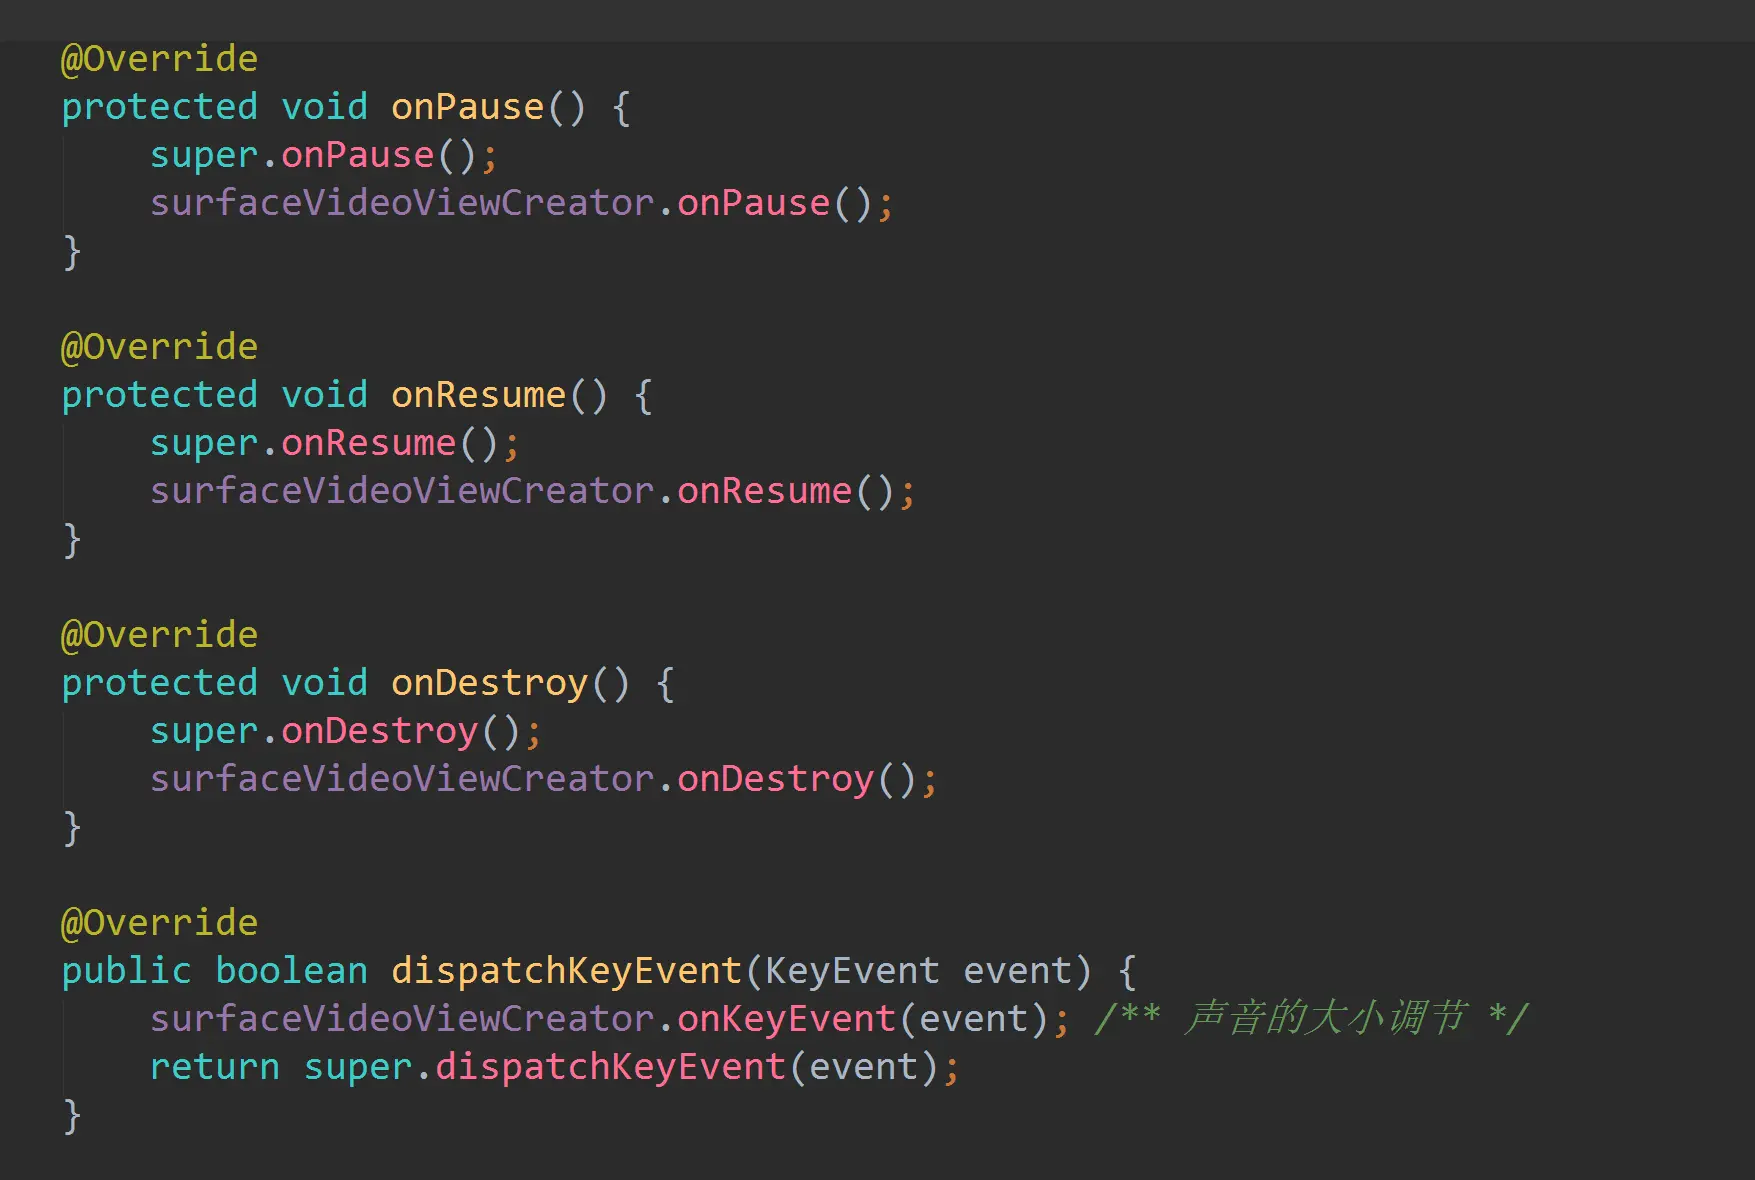The image size is (1755, 1180).
Task: Place cursor on the super.onPause() call
Action: pos(323,155)
